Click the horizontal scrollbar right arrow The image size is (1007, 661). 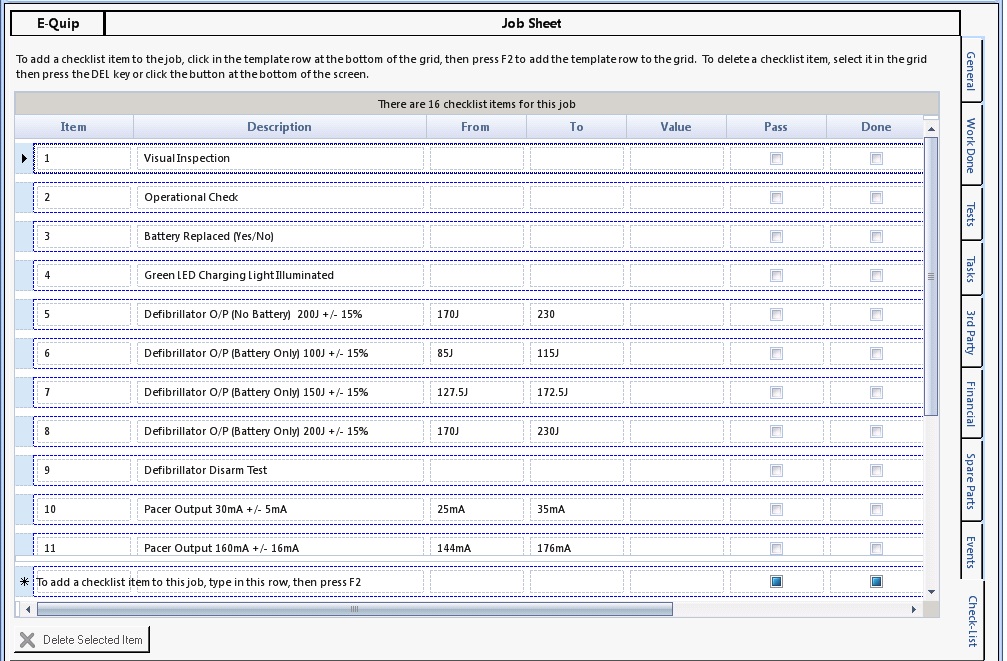coord(914,609)
